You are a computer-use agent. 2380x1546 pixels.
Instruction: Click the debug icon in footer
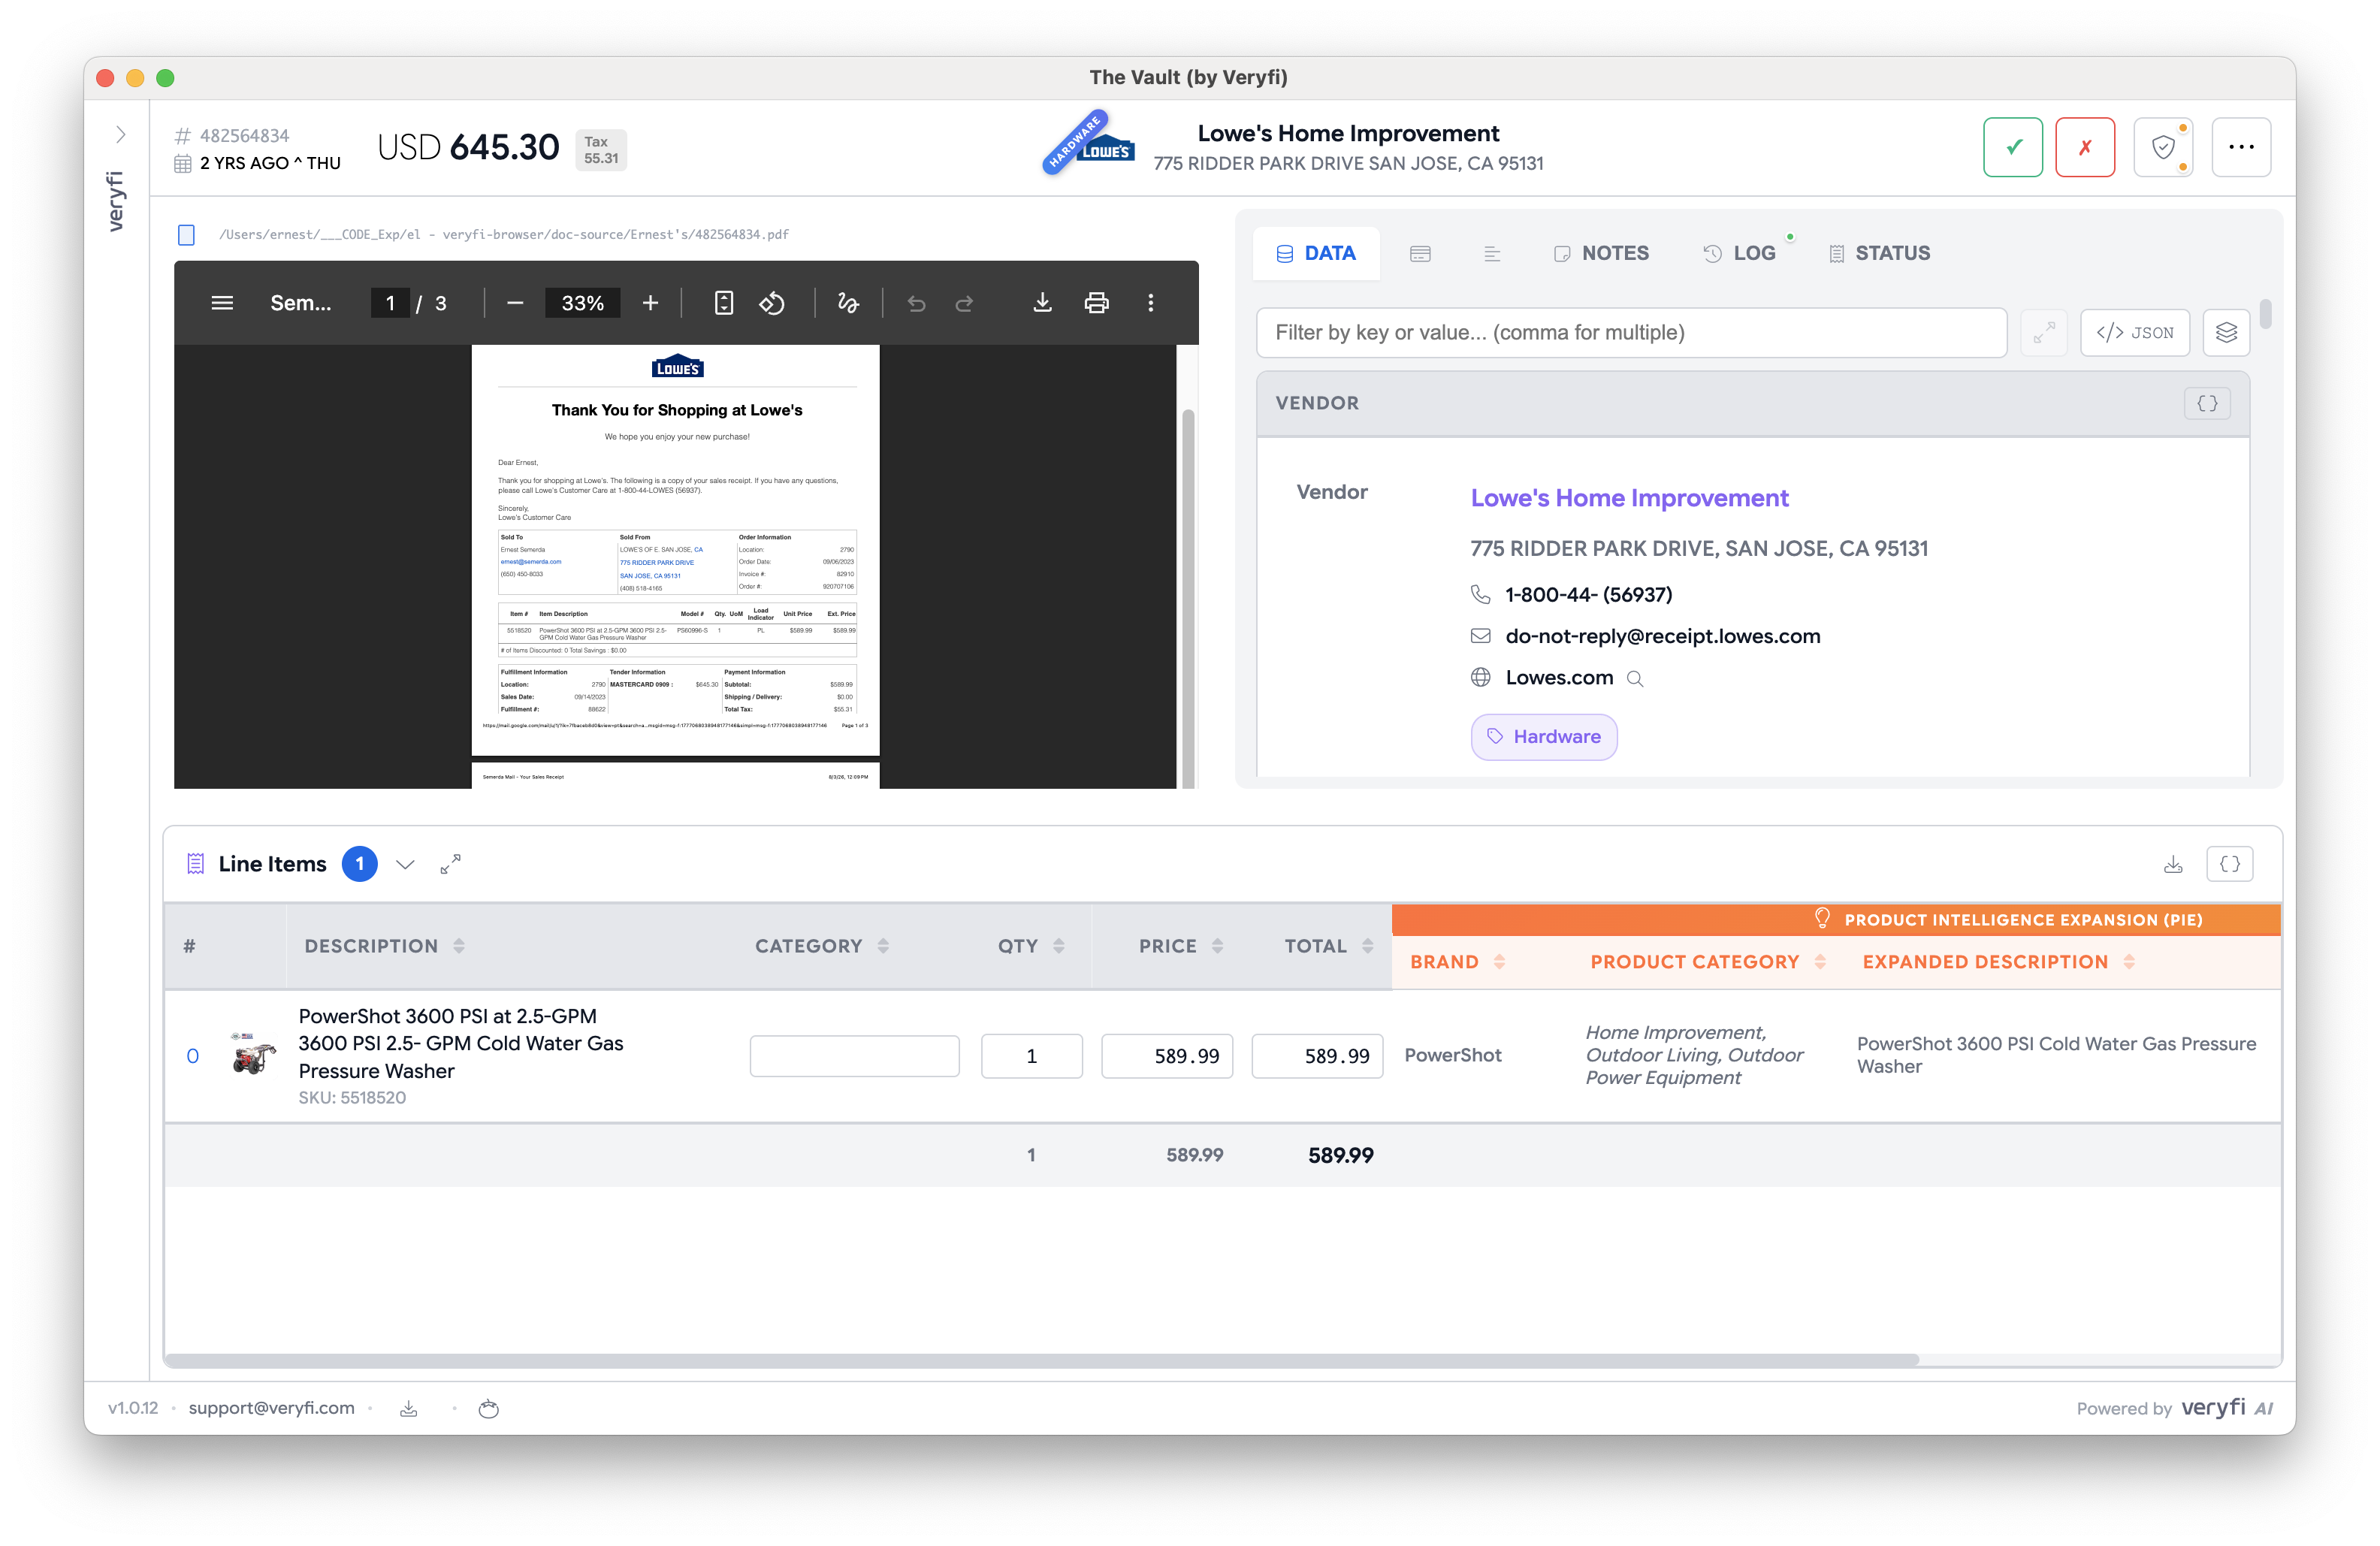488,1409
